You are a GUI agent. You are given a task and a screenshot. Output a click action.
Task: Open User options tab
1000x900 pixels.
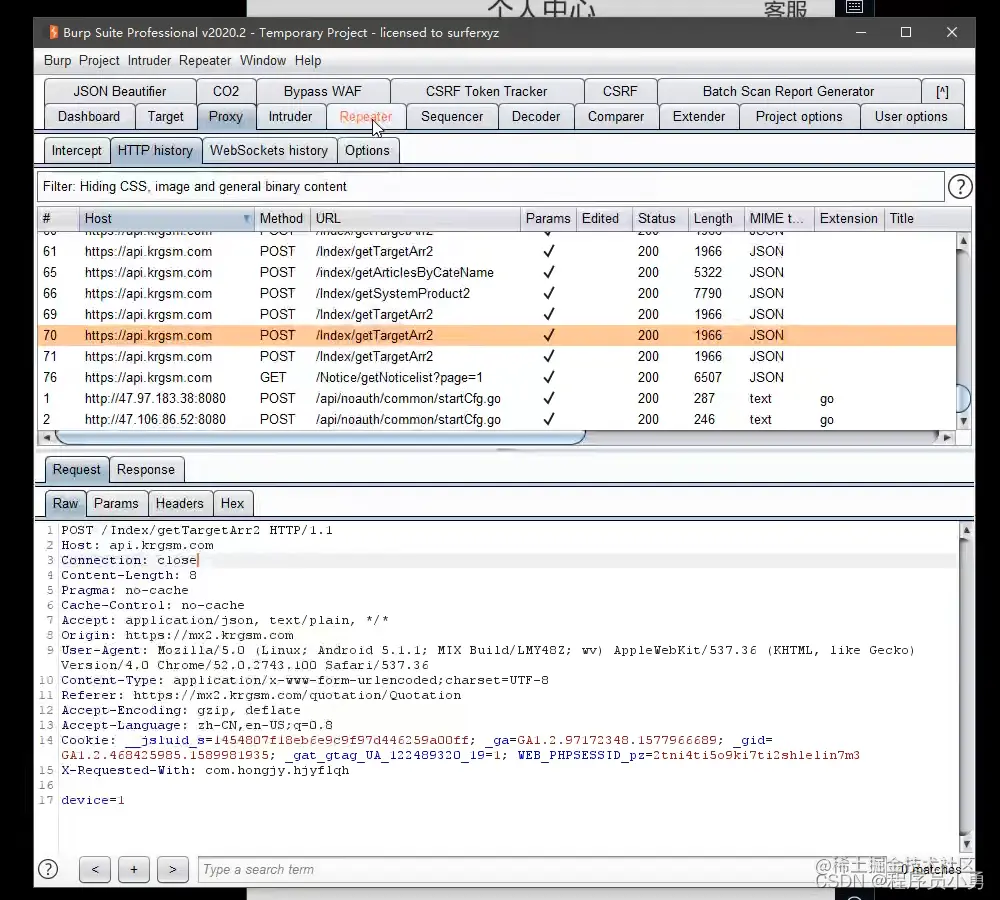click(911, 117)
